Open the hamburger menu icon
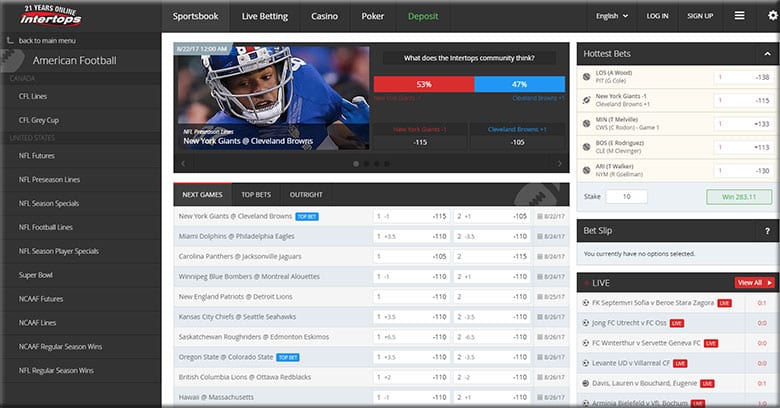Image resolution: width=780 pixels, height=408 pixels. tap(740, 16)
